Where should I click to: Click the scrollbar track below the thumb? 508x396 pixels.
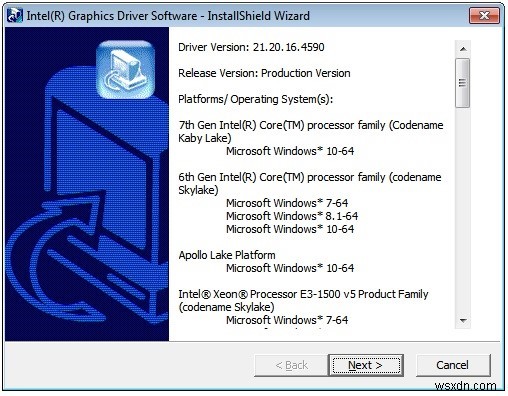(x=463, y=210)
